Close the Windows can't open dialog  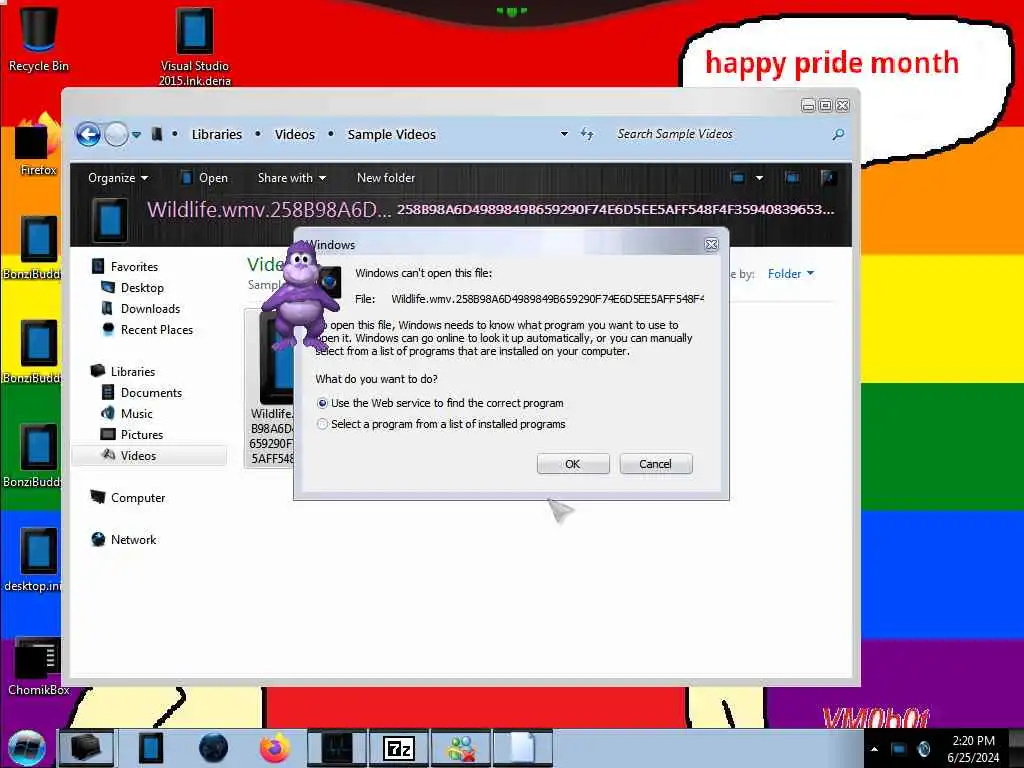coord(711,244)
